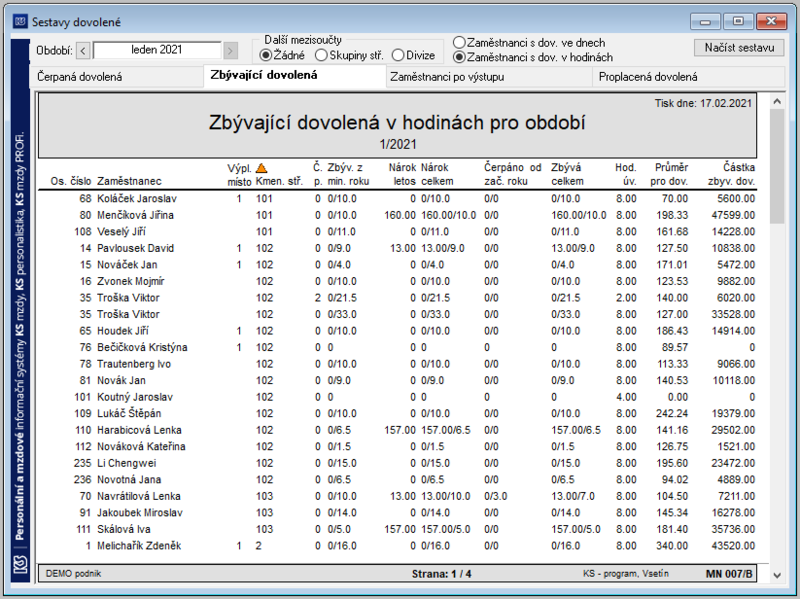Select employee Koutný Jaroslav
The height and width of the screenshot is (599, 800).
pyautogui.click(x=135, y=397)
